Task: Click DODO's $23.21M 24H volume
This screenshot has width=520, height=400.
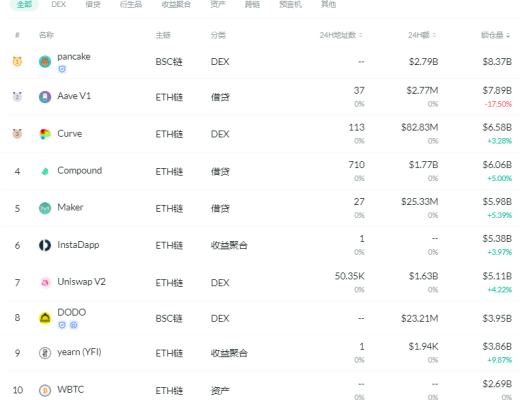Action: pyautogui.click(x=420, y=319)
